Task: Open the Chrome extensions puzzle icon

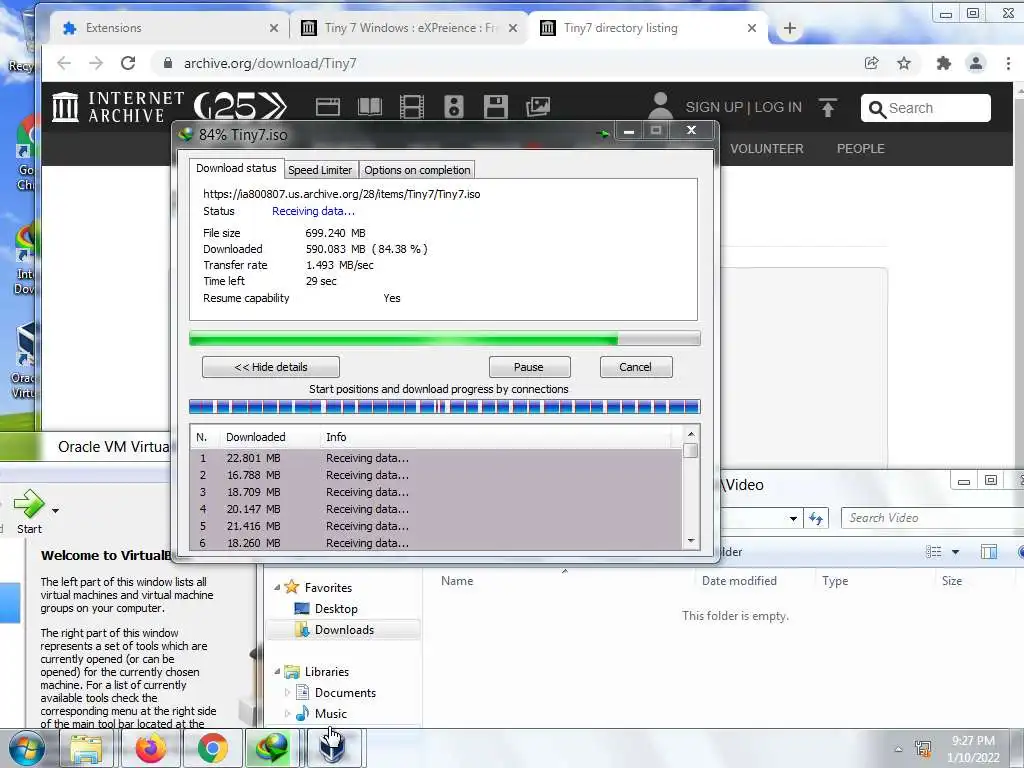Action: coord(944,63)
